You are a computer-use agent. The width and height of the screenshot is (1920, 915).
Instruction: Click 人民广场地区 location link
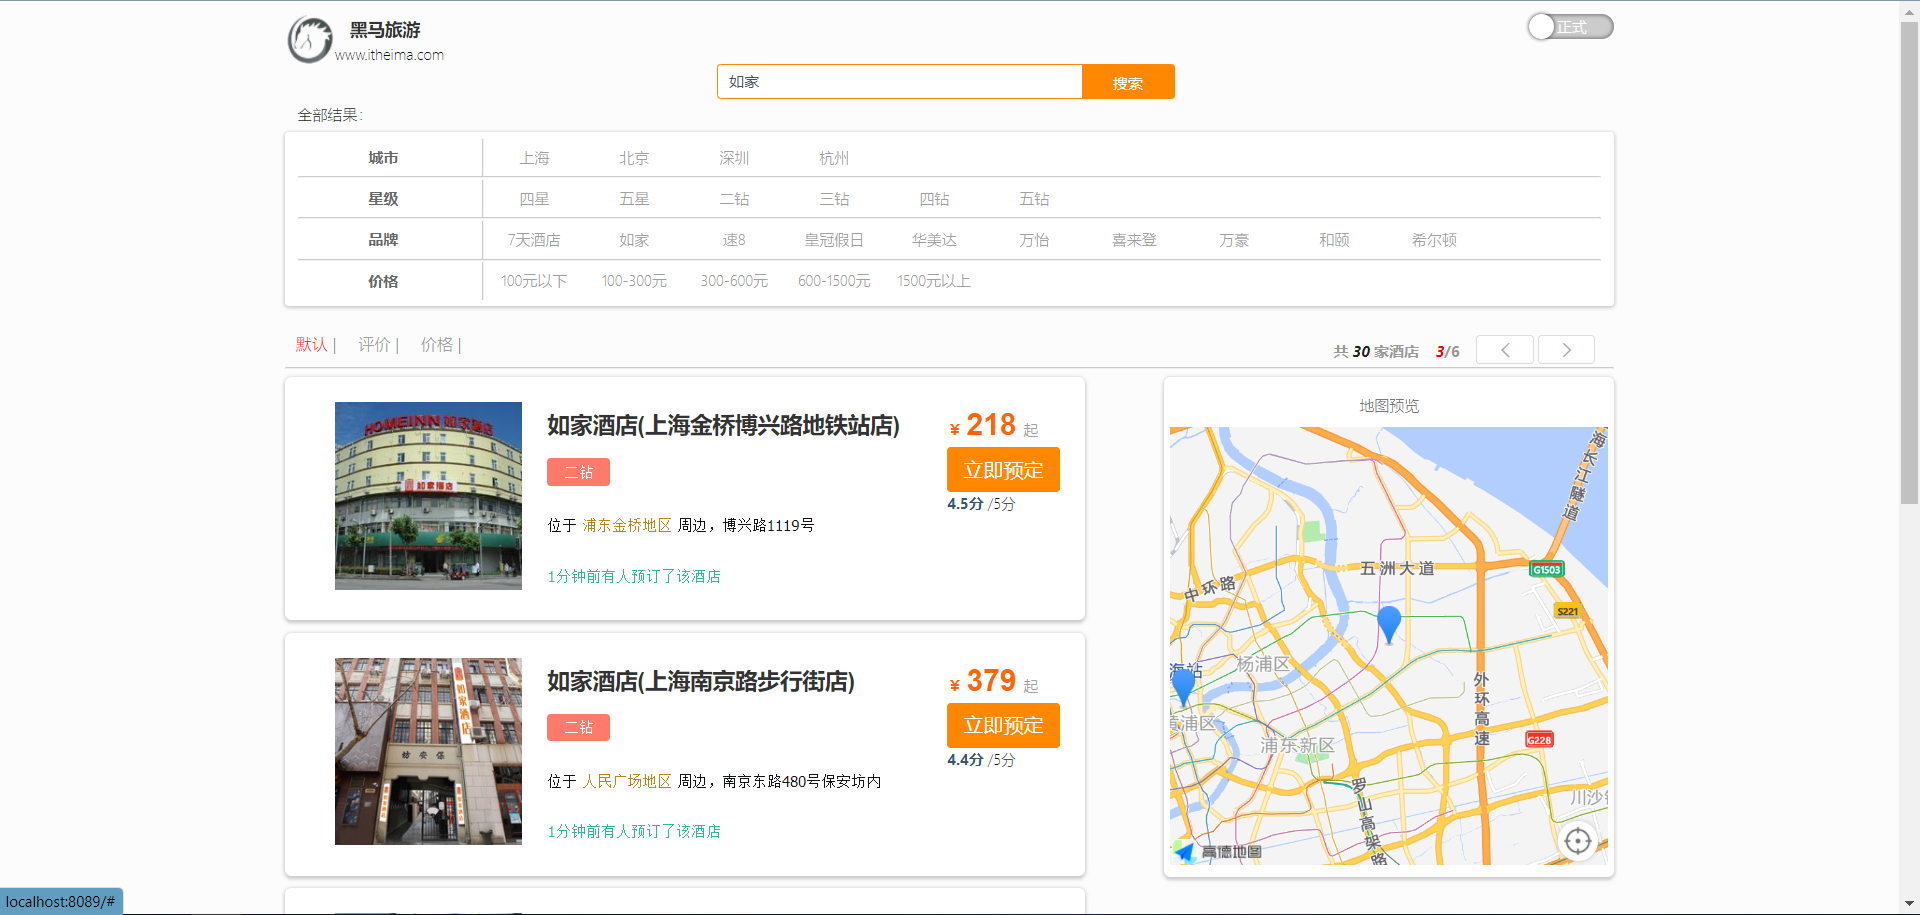[x=627, y=782]
